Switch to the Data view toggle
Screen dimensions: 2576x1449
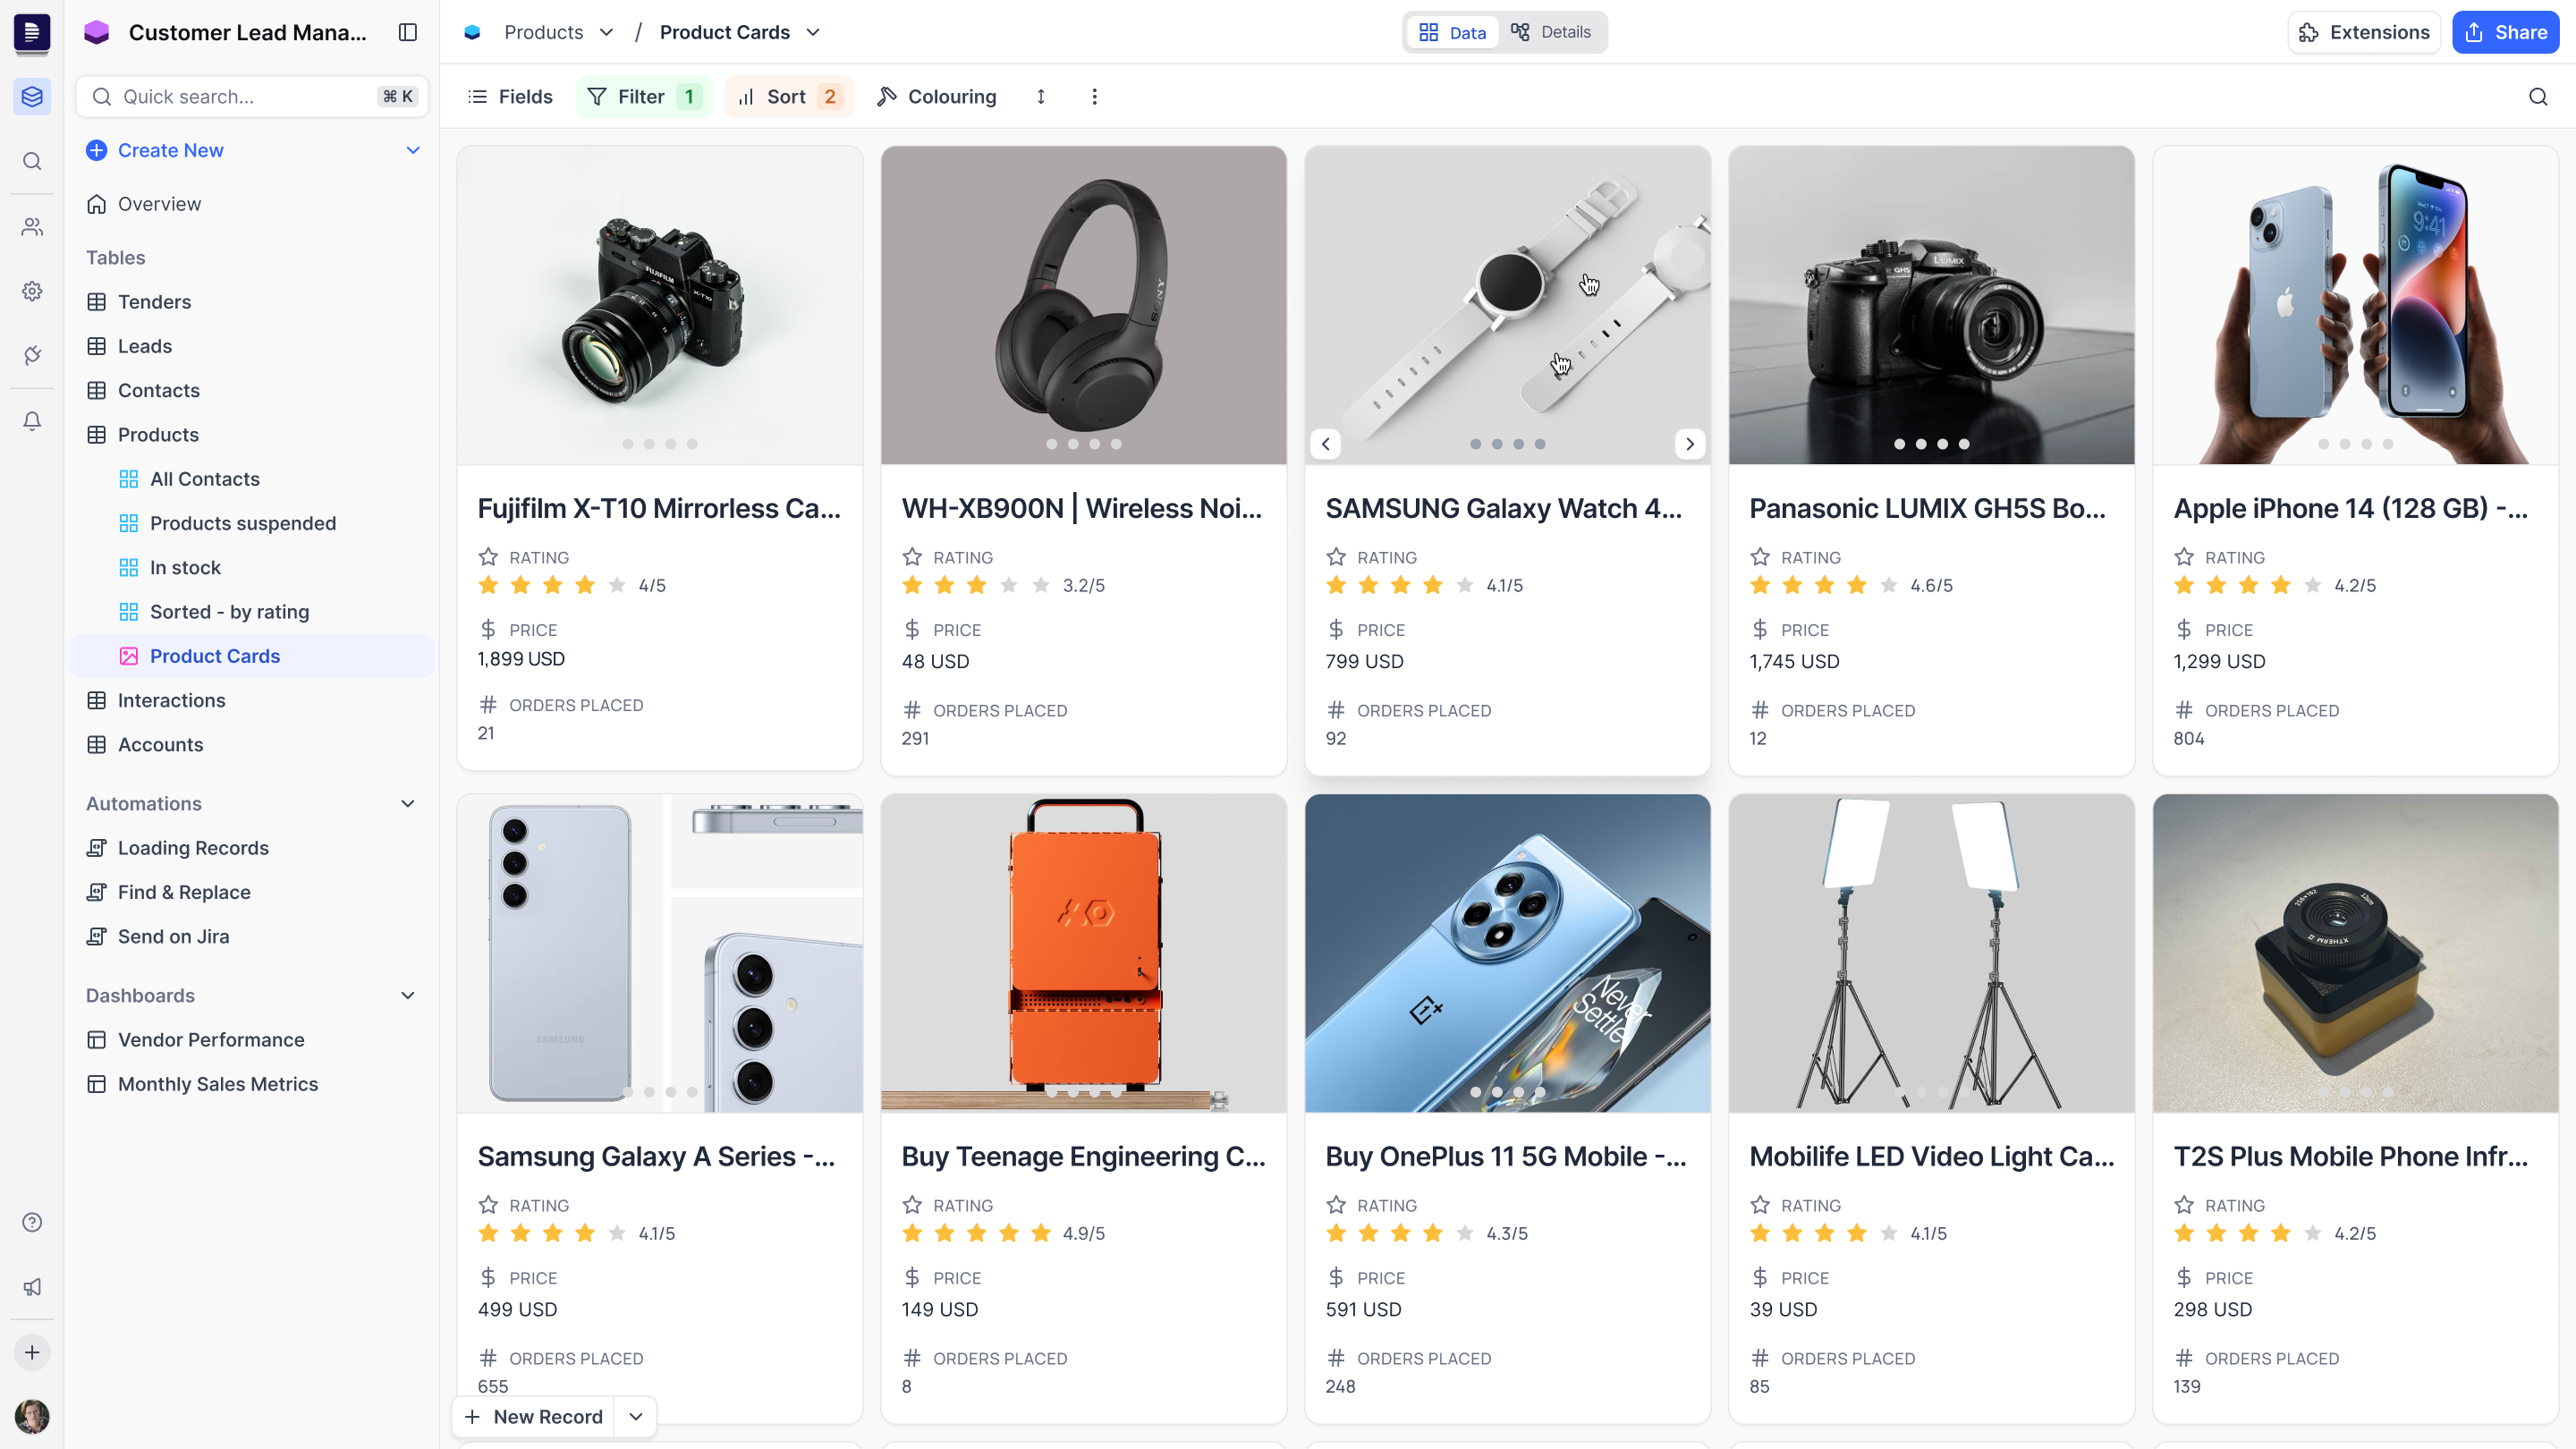pos(1453,32)
